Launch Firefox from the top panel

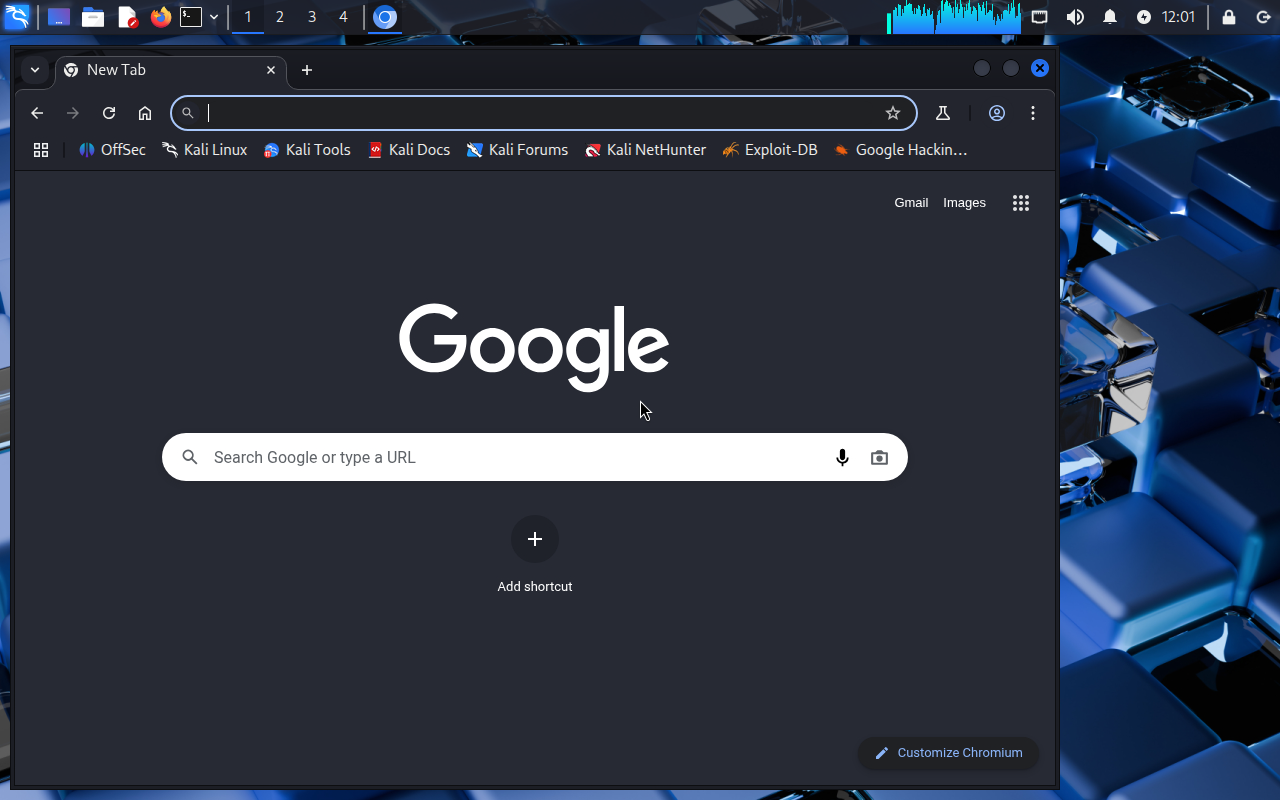(161, 17)
